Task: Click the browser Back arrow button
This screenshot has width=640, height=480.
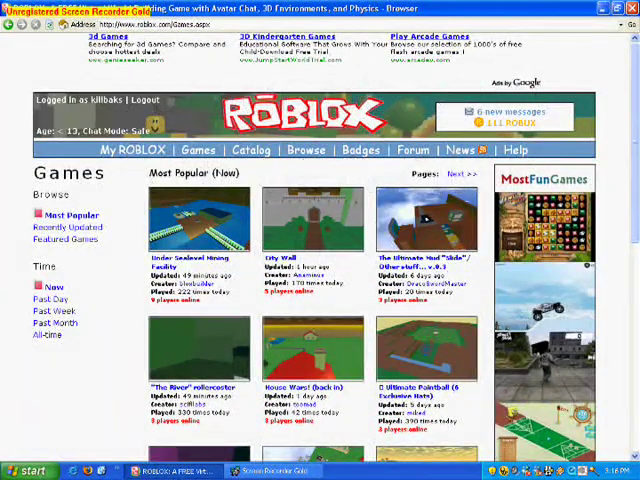Action: tap(8, 24)
